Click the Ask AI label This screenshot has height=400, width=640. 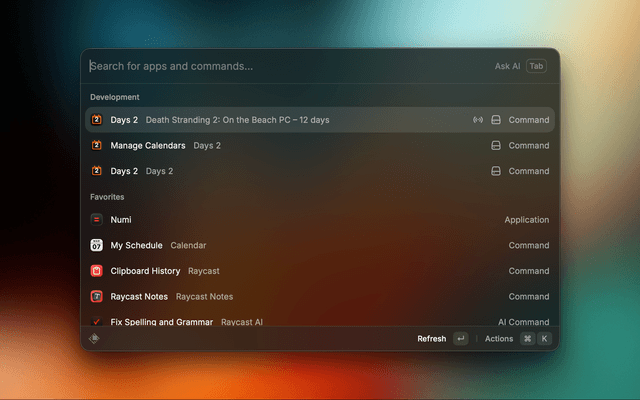pos(507,67)
